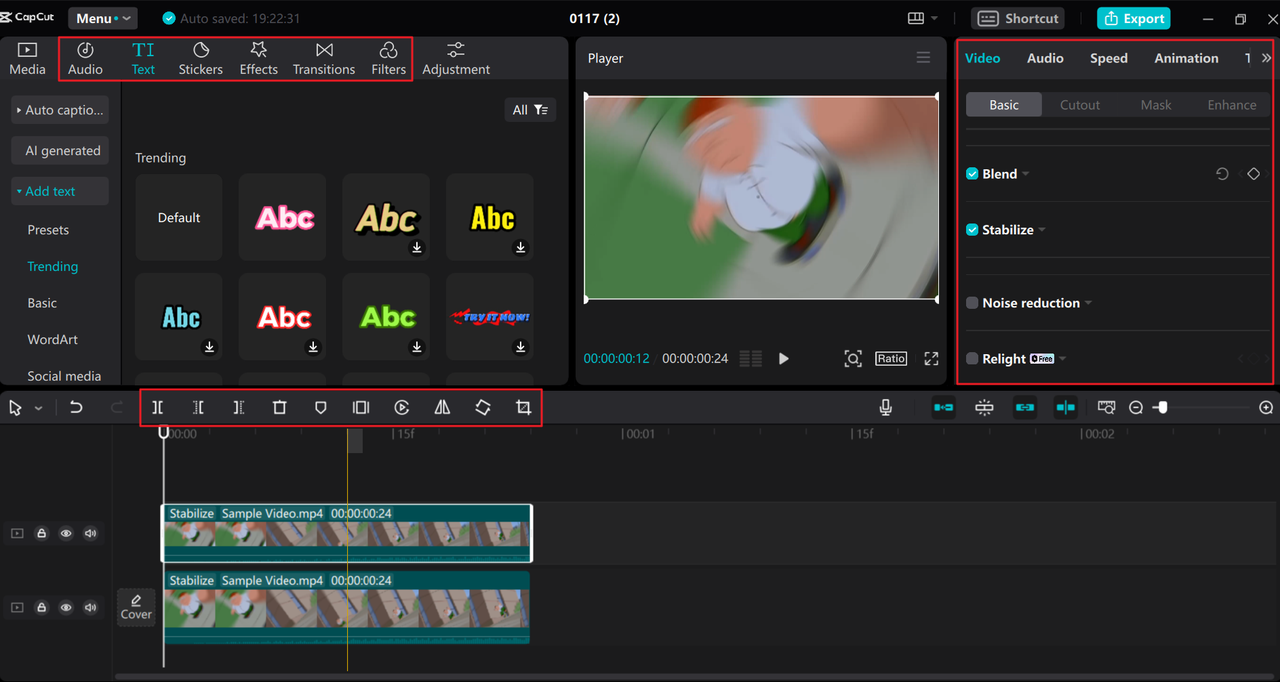Click the Split tool in timeline toolbar
This screenshot has width=1280, height=682.
(x=158, y=407)
